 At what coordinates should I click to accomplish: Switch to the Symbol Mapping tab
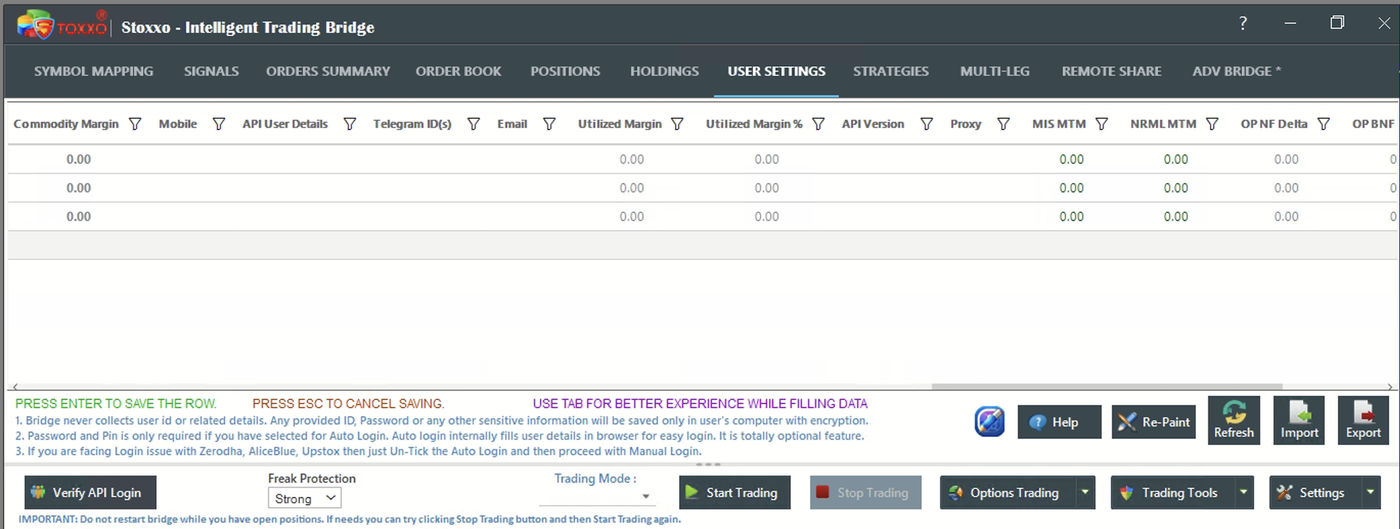click(x=94, y=71)
